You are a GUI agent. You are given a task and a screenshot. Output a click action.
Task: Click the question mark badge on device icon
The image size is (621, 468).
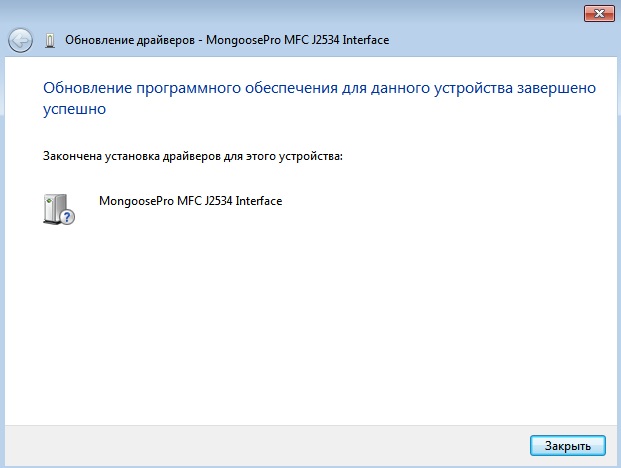pos(67,216)
